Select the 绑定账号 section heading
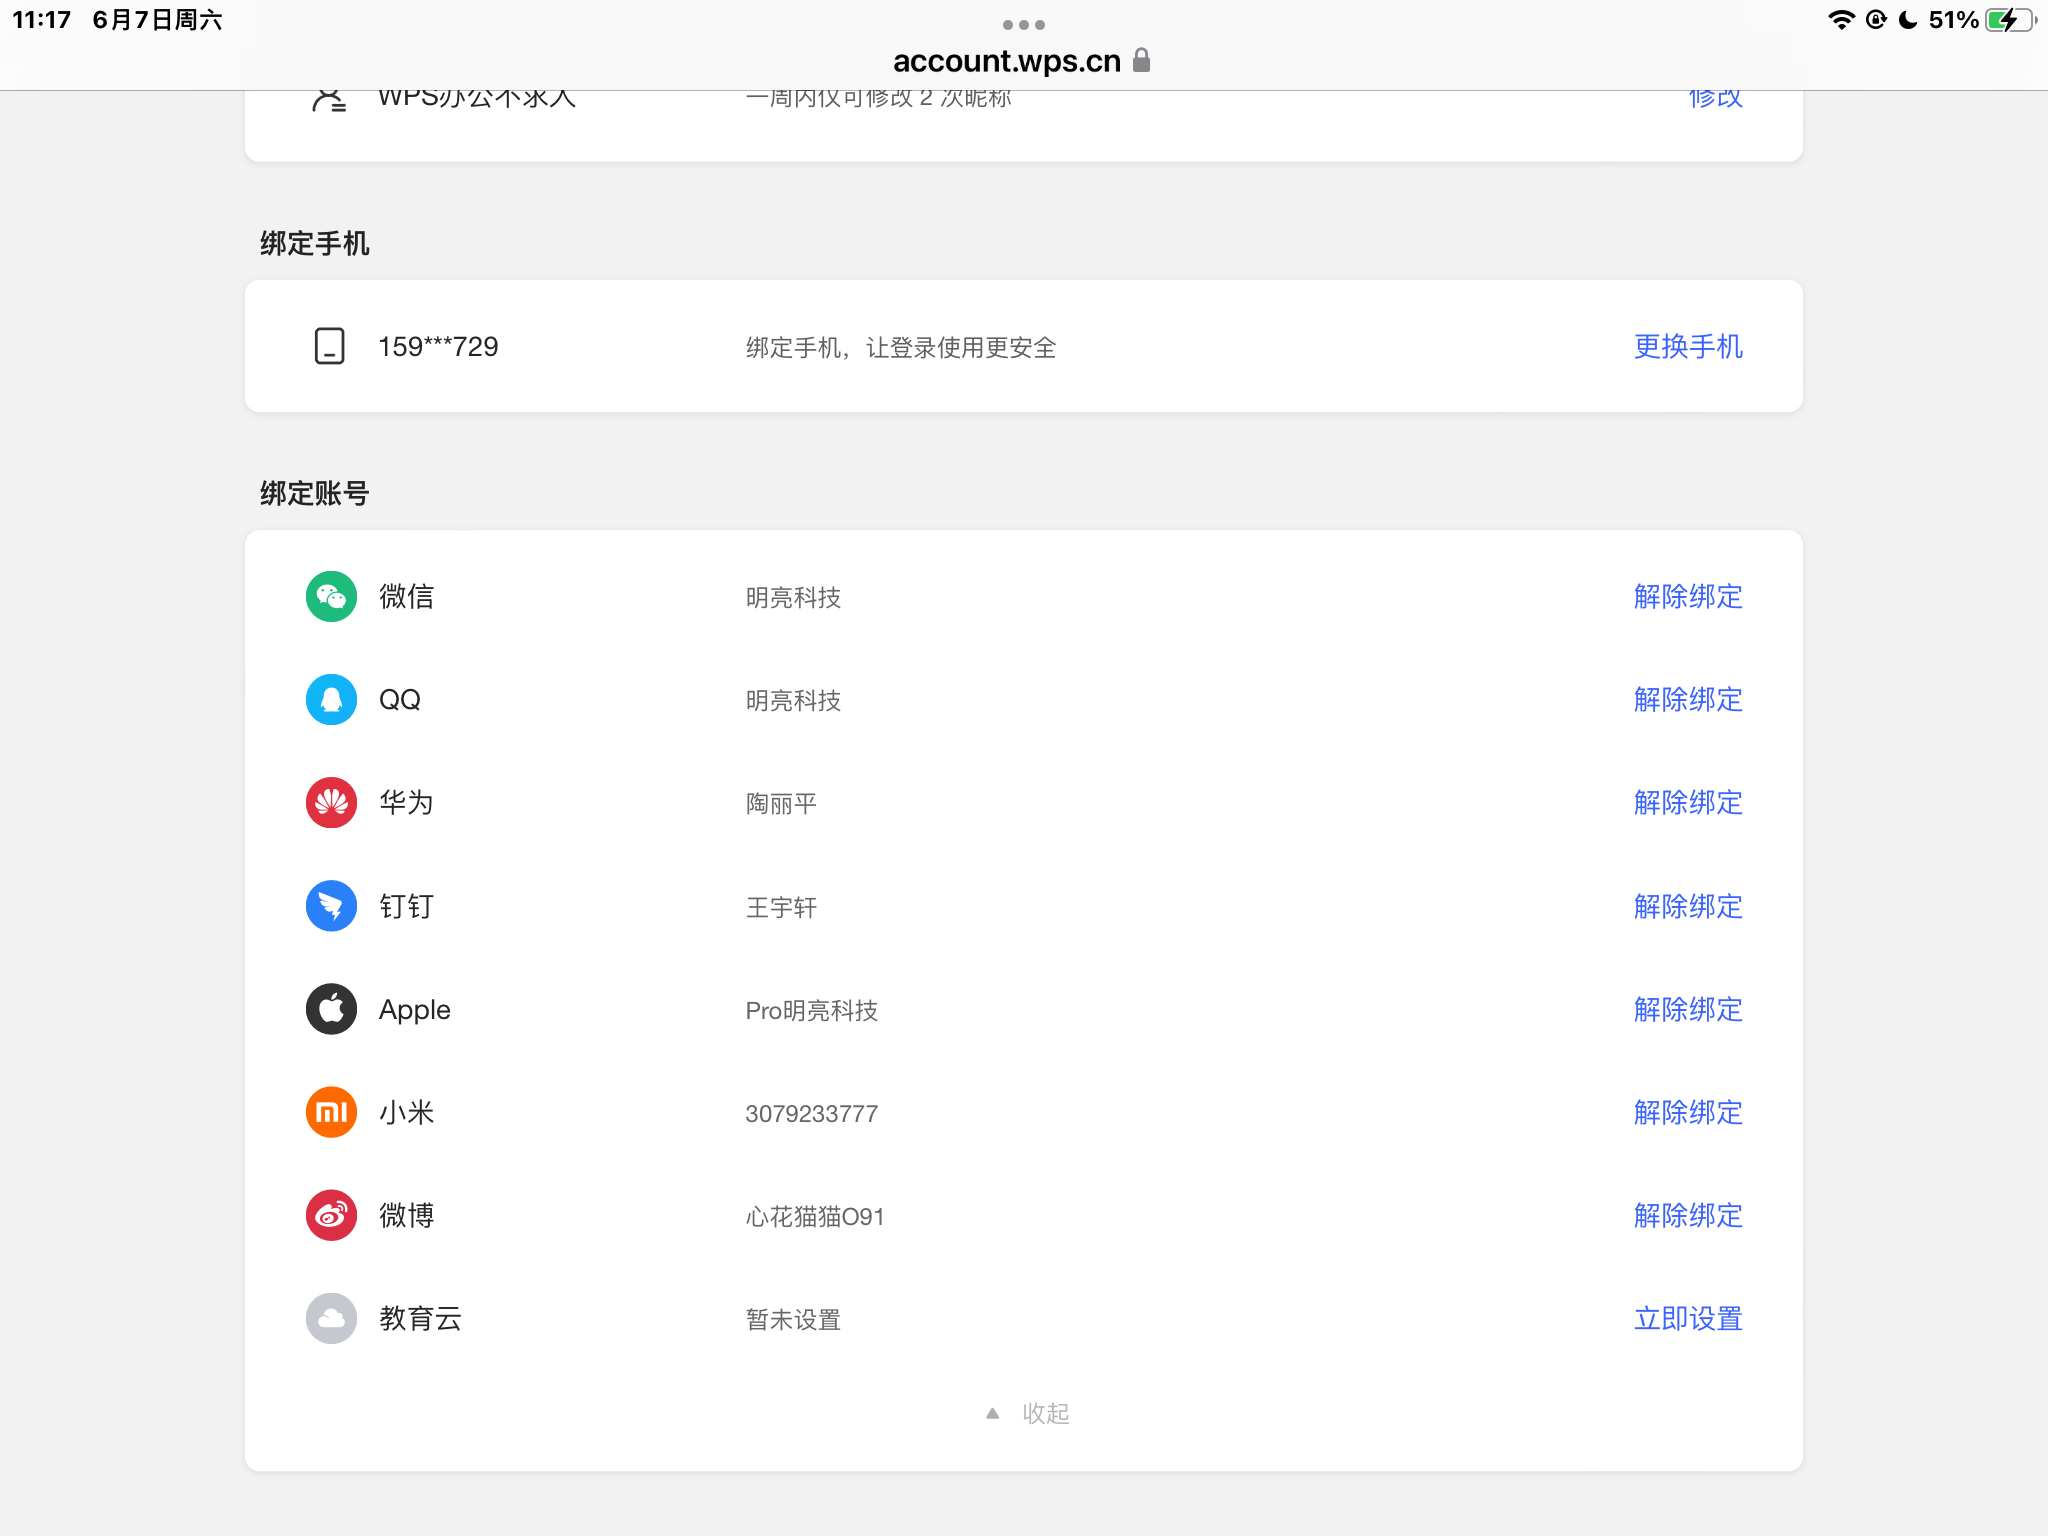 pyautogui.click(x=314, y=493)
